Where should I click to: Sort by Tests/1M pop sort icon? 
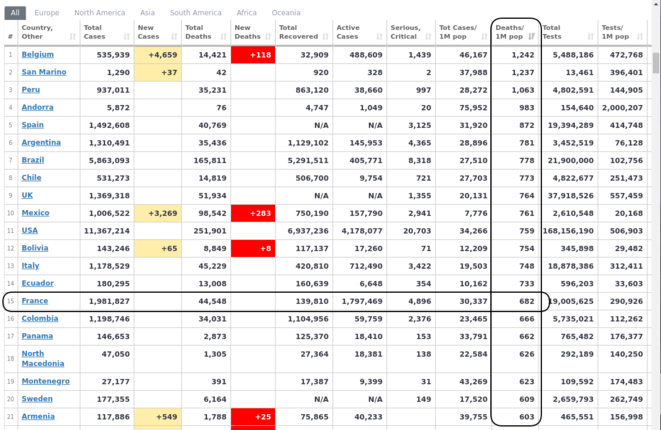640,37
